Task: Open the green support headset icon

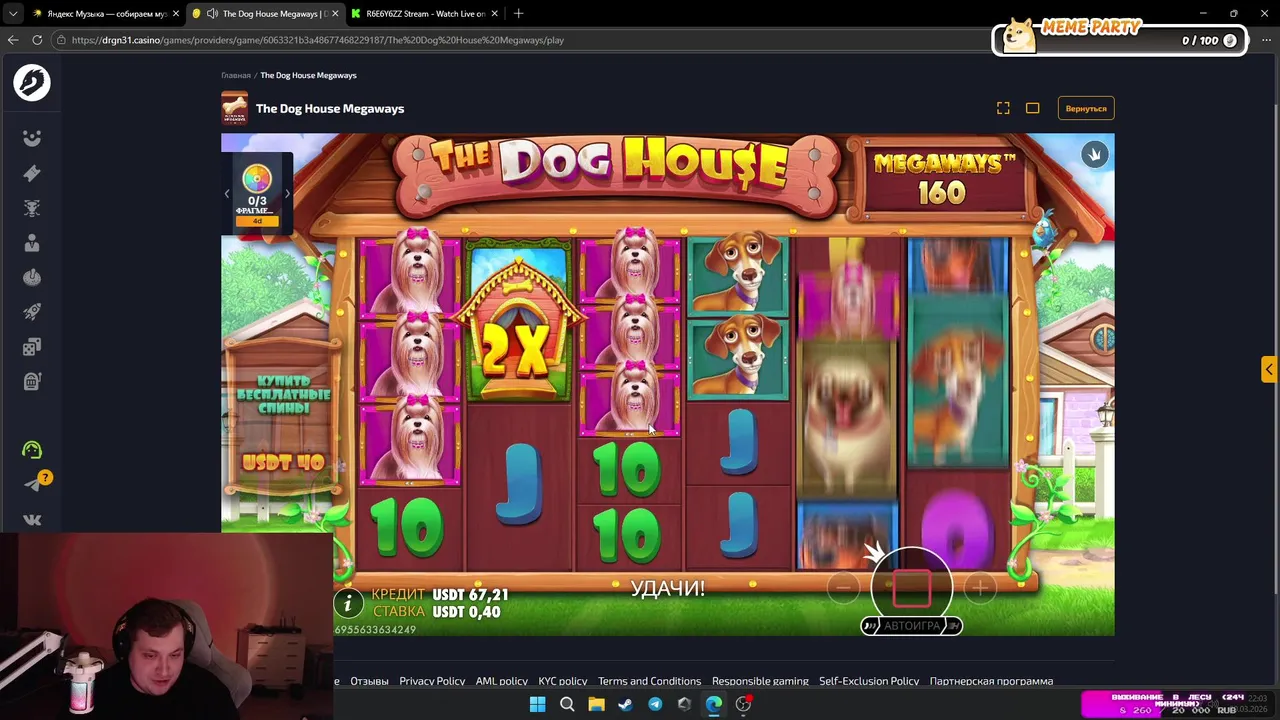Action: 32,450
